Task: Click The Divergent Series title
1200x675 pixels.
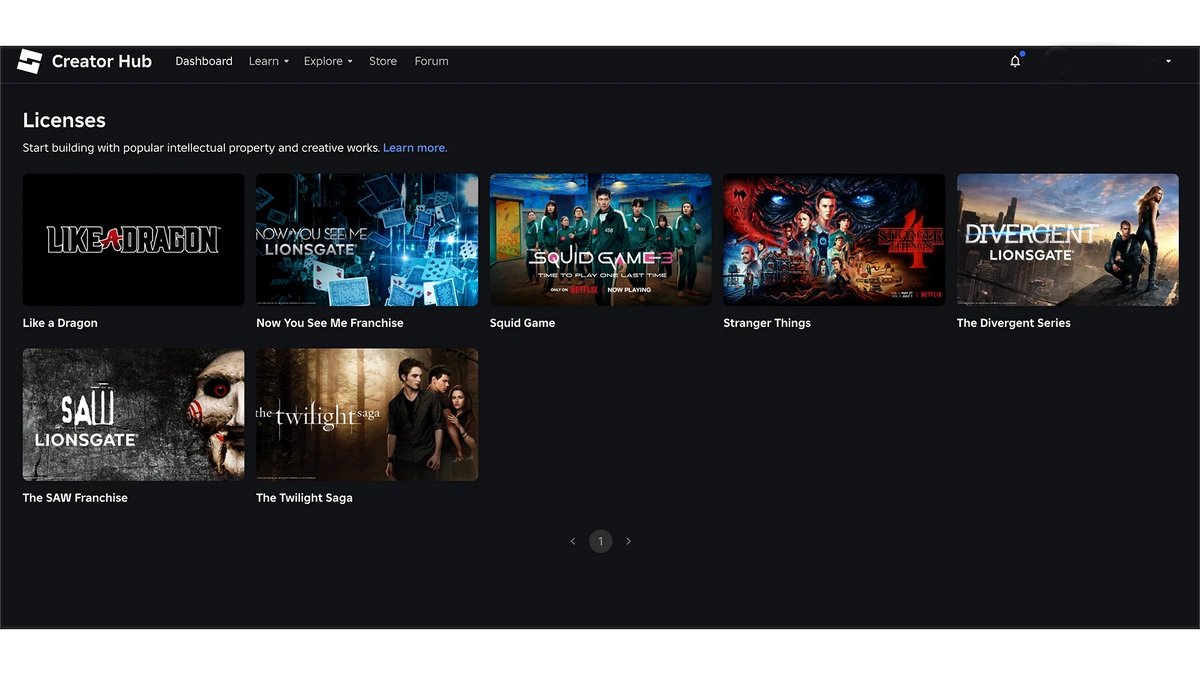Action: pos(1013,323)
